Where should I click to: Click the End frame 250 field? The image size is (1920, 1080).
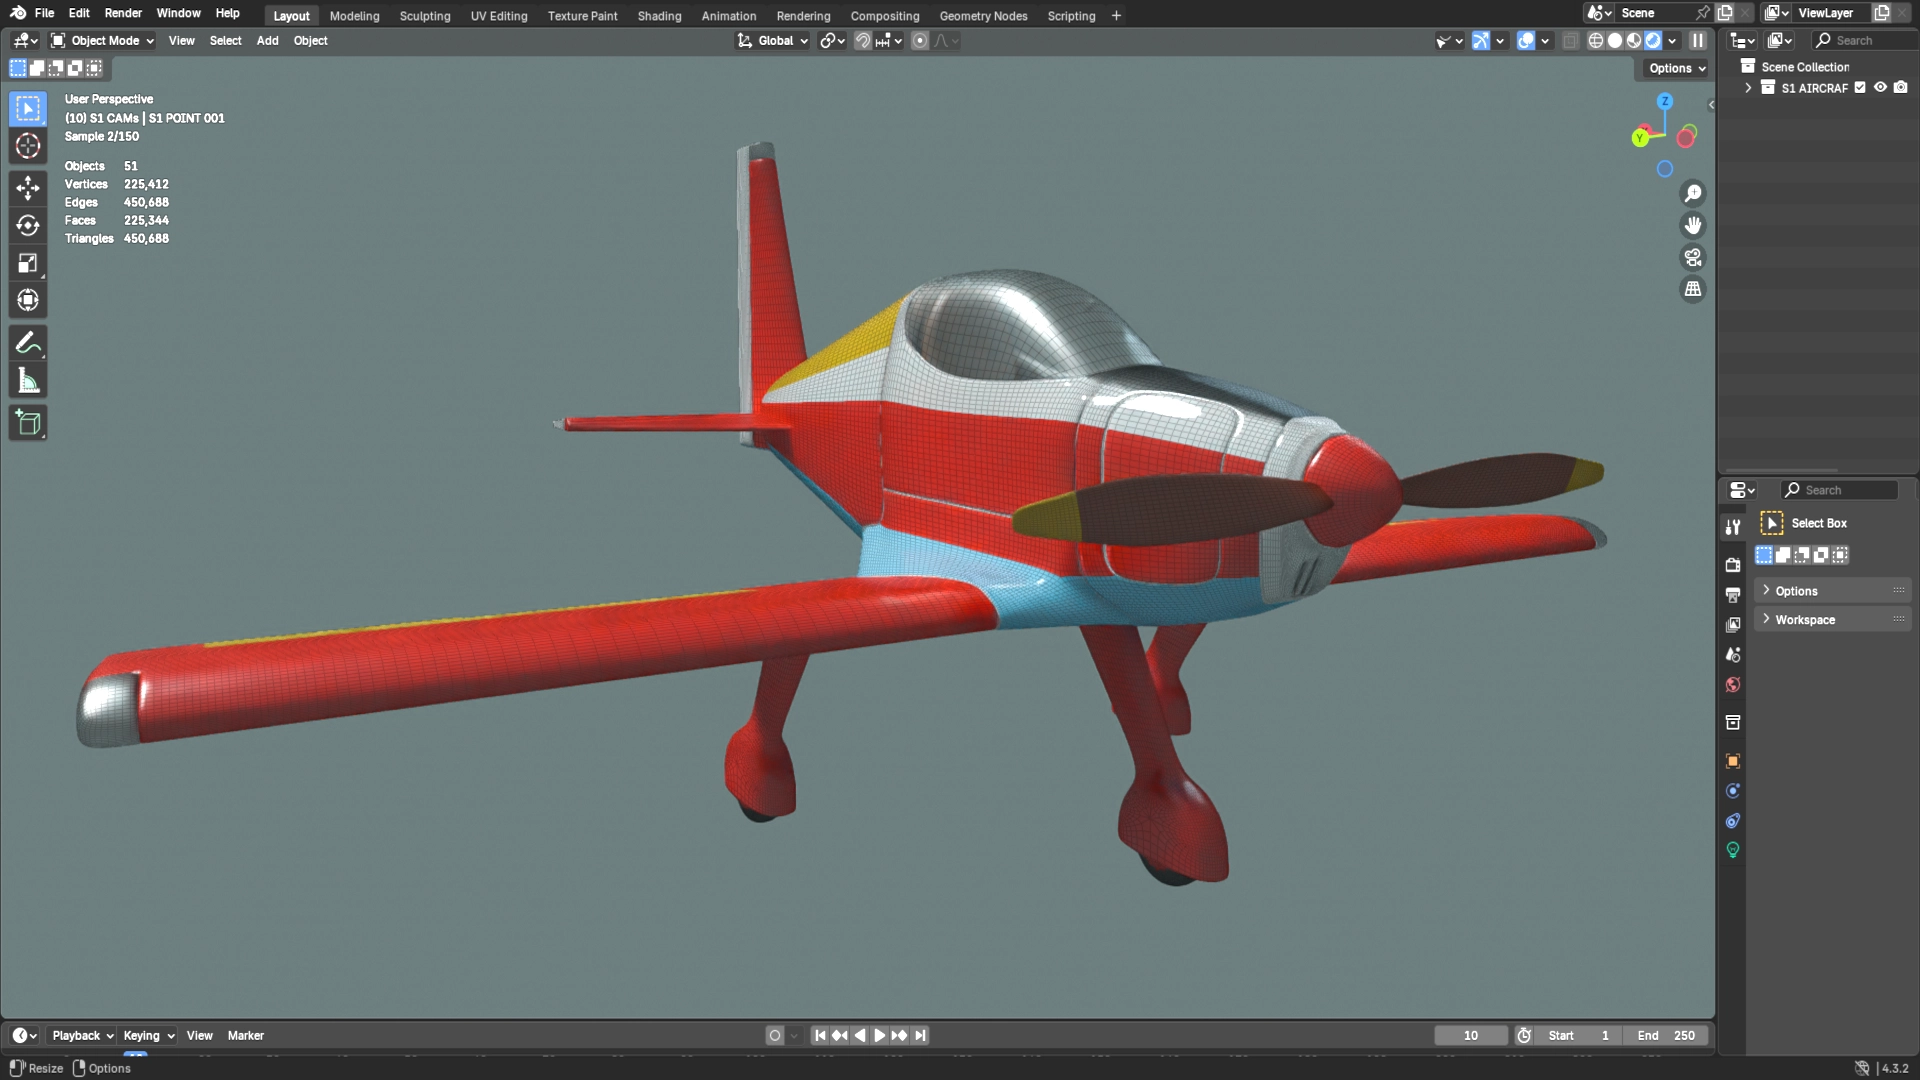pyautogui.click(x=1665, y=1036)
